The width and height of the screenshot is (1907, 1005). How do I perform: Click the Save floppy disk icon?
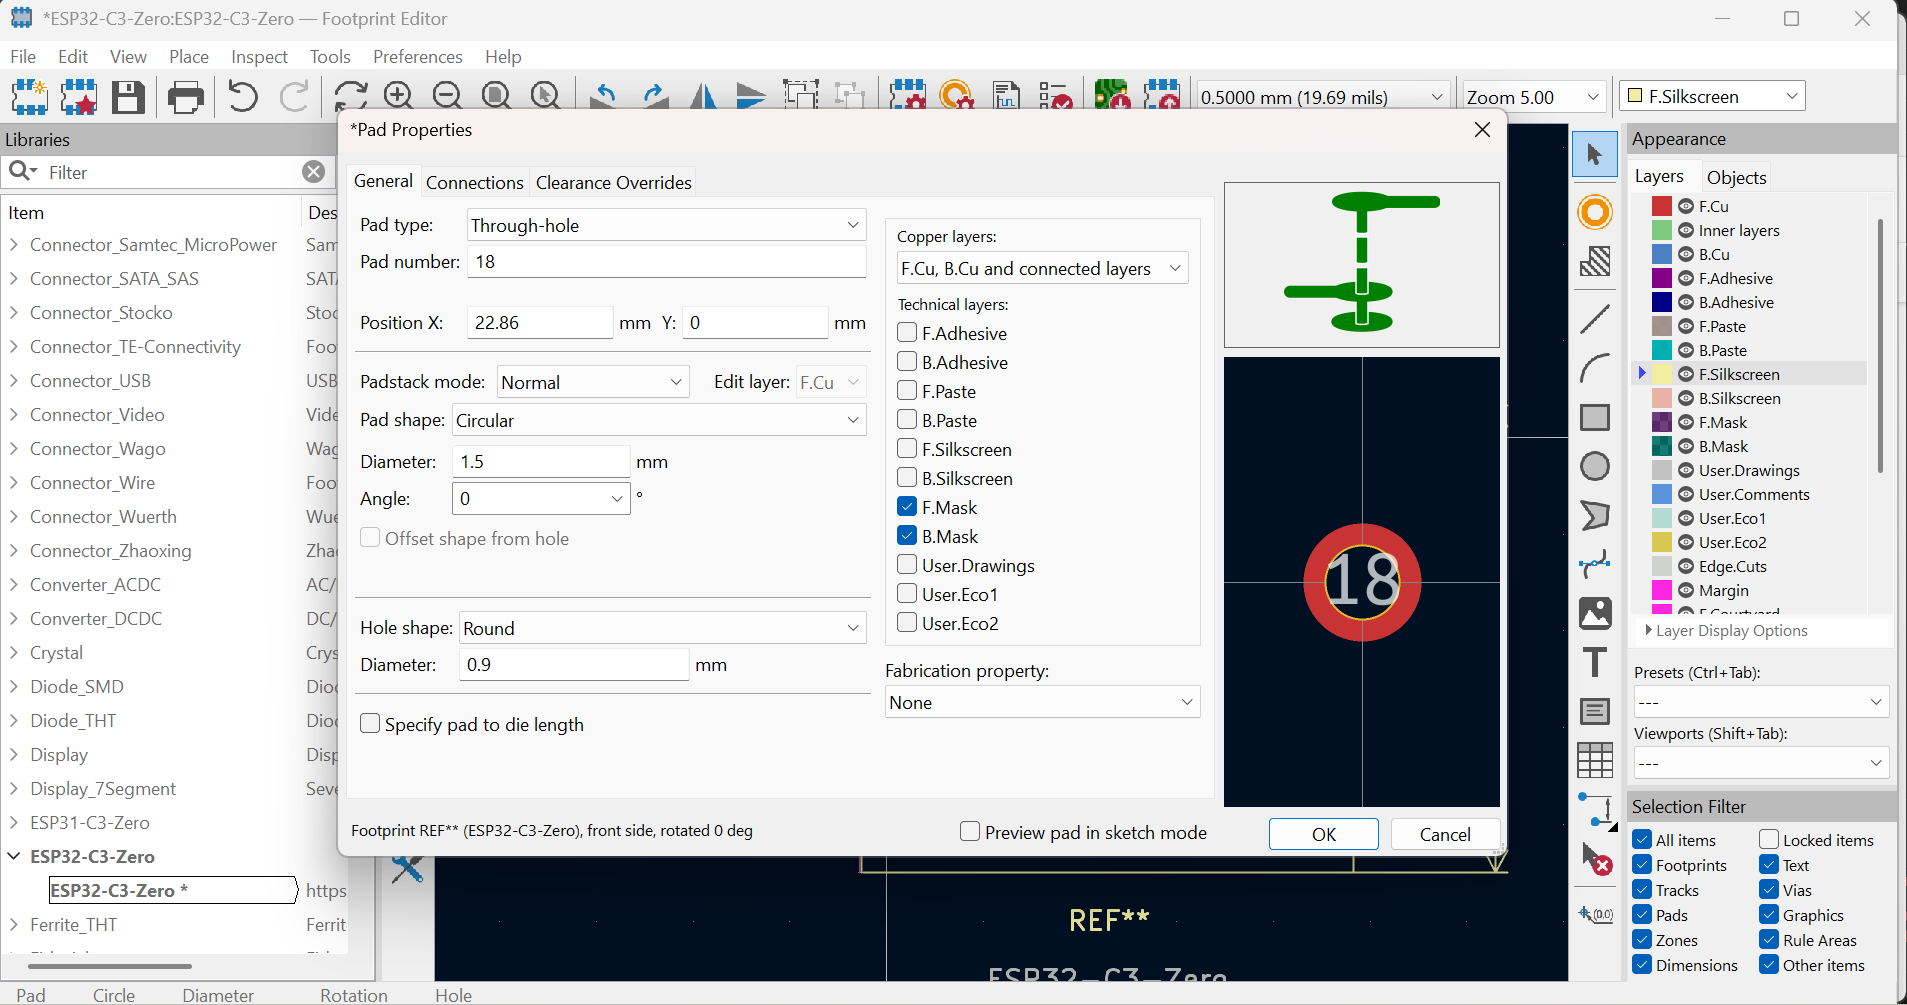click(128, 96)
